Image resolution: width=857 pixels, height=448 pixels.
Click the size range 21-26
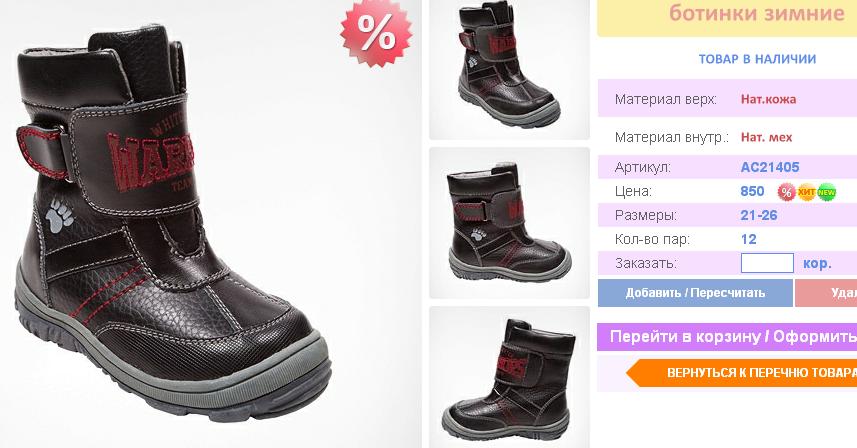[759, 215]
